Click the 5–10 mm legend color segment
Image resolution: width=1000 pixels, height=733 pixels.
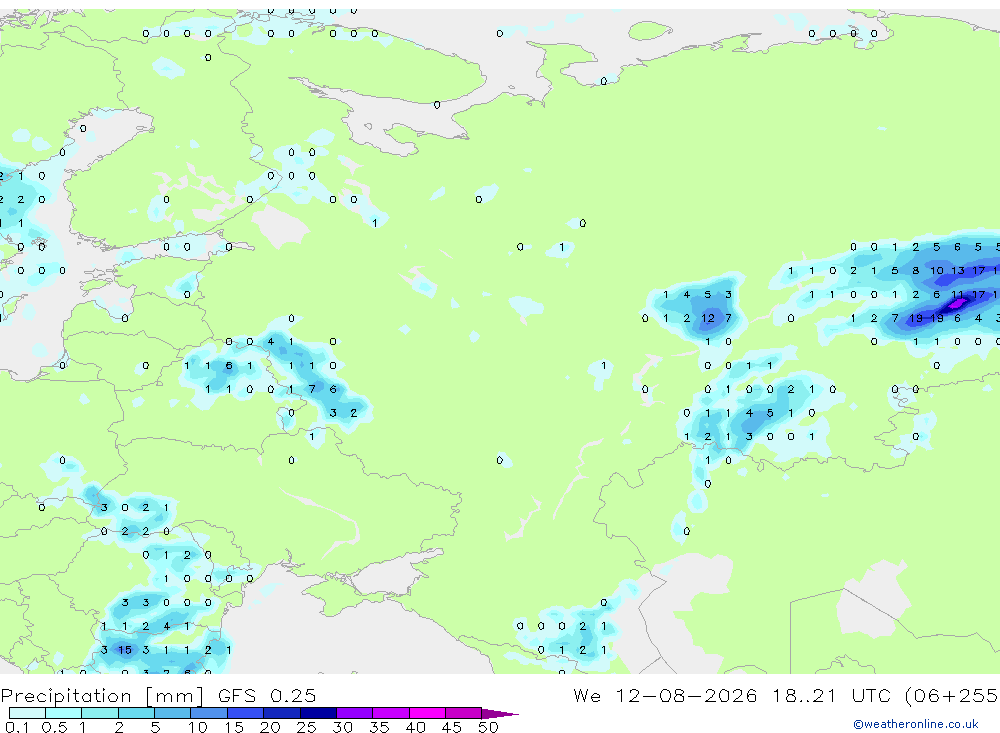pyautogui.click(x=172, y=713)
